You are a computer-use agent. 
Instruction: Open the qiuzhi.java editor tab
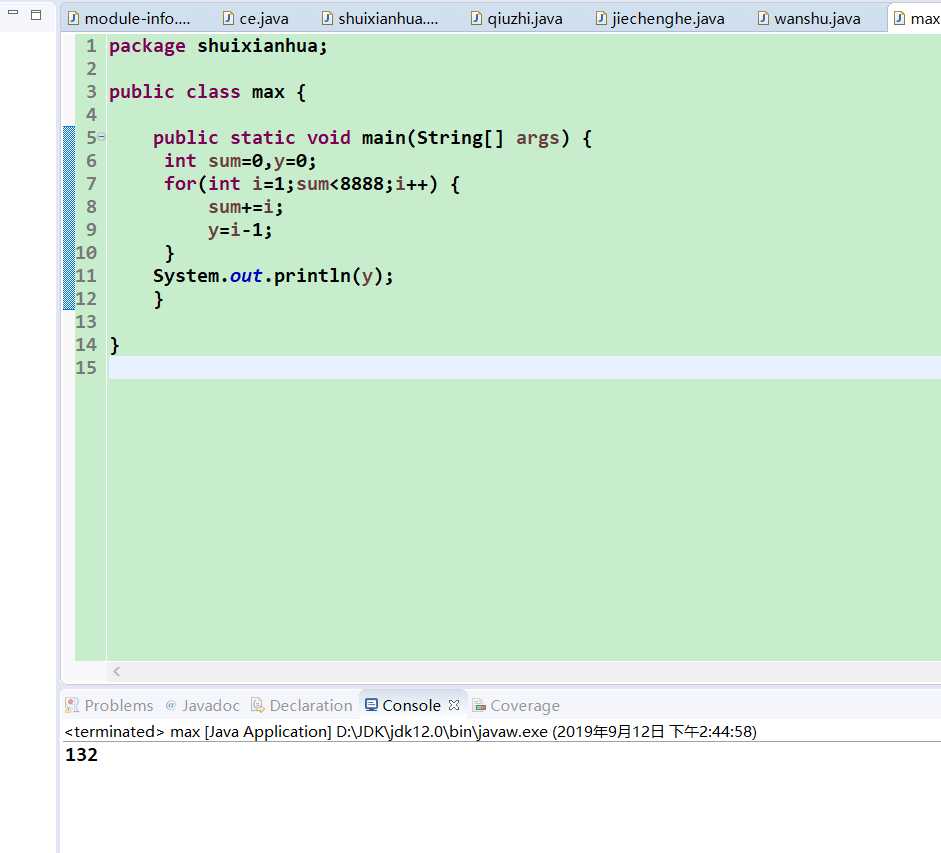click(x=517, y=19)
